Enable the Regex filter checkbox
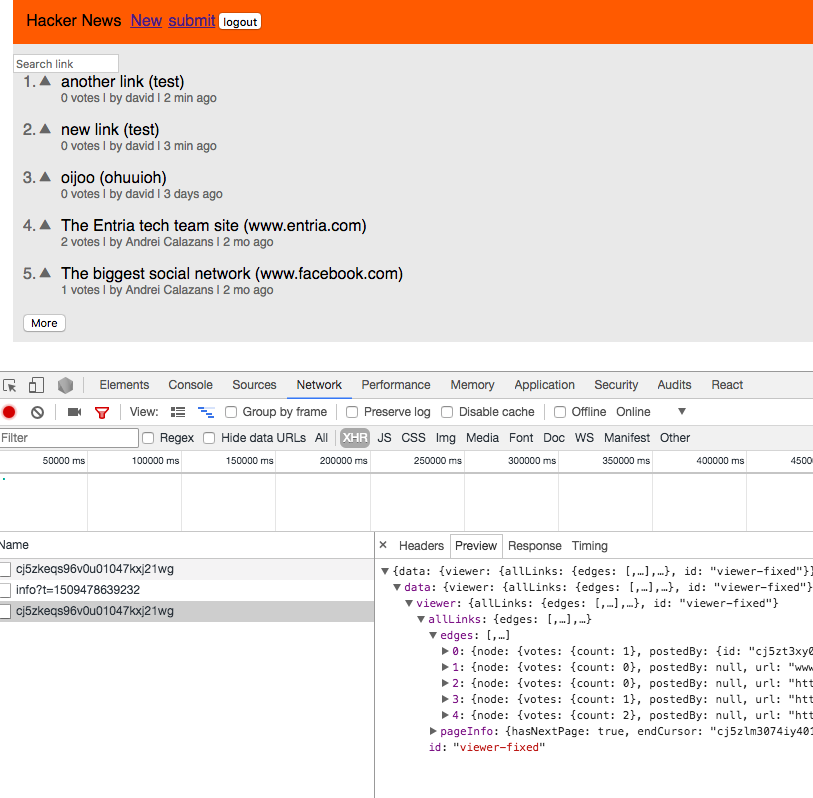This screenshot has height=798, width=813. click(148, 438)
